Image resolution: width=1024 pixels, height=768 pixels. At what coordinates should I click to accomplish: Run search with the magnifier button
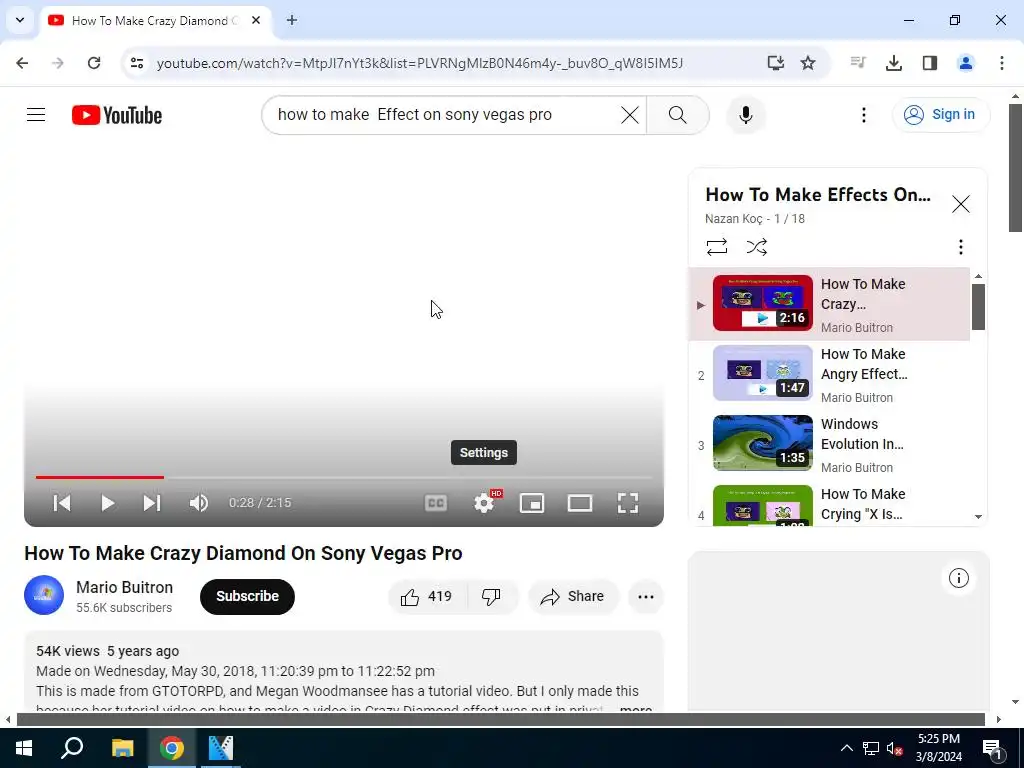pyautogui.click(x=678, y=115)
